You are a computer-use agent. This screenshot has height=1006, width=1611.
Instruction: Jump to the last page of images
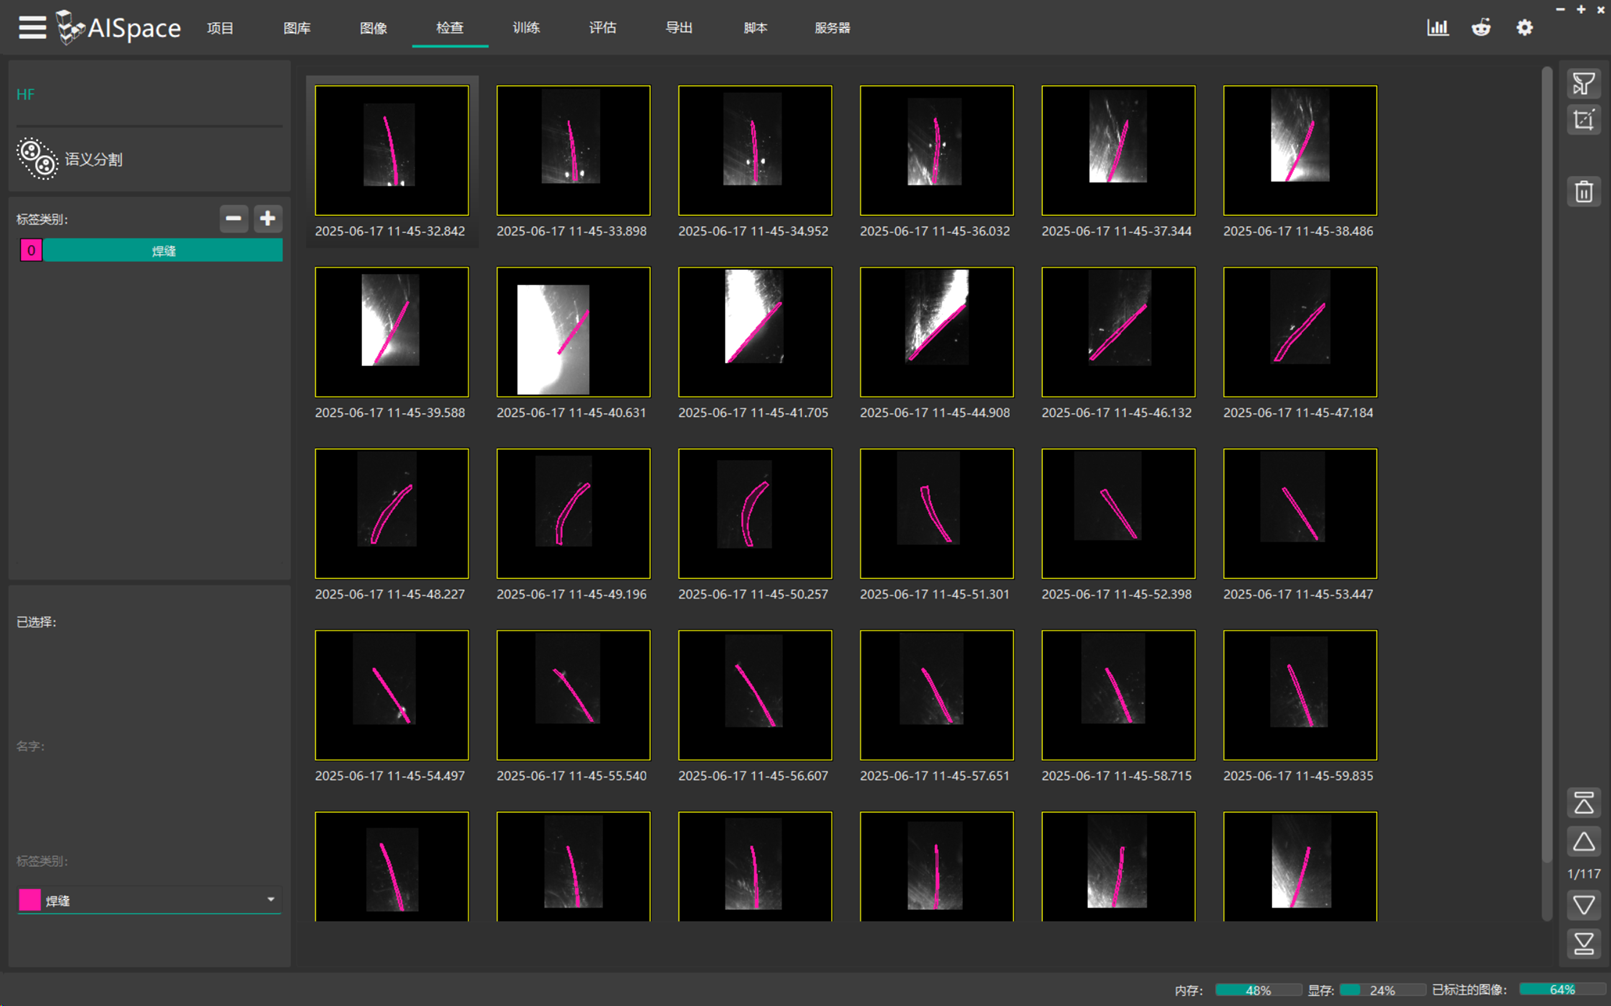tap(1583, 944)
